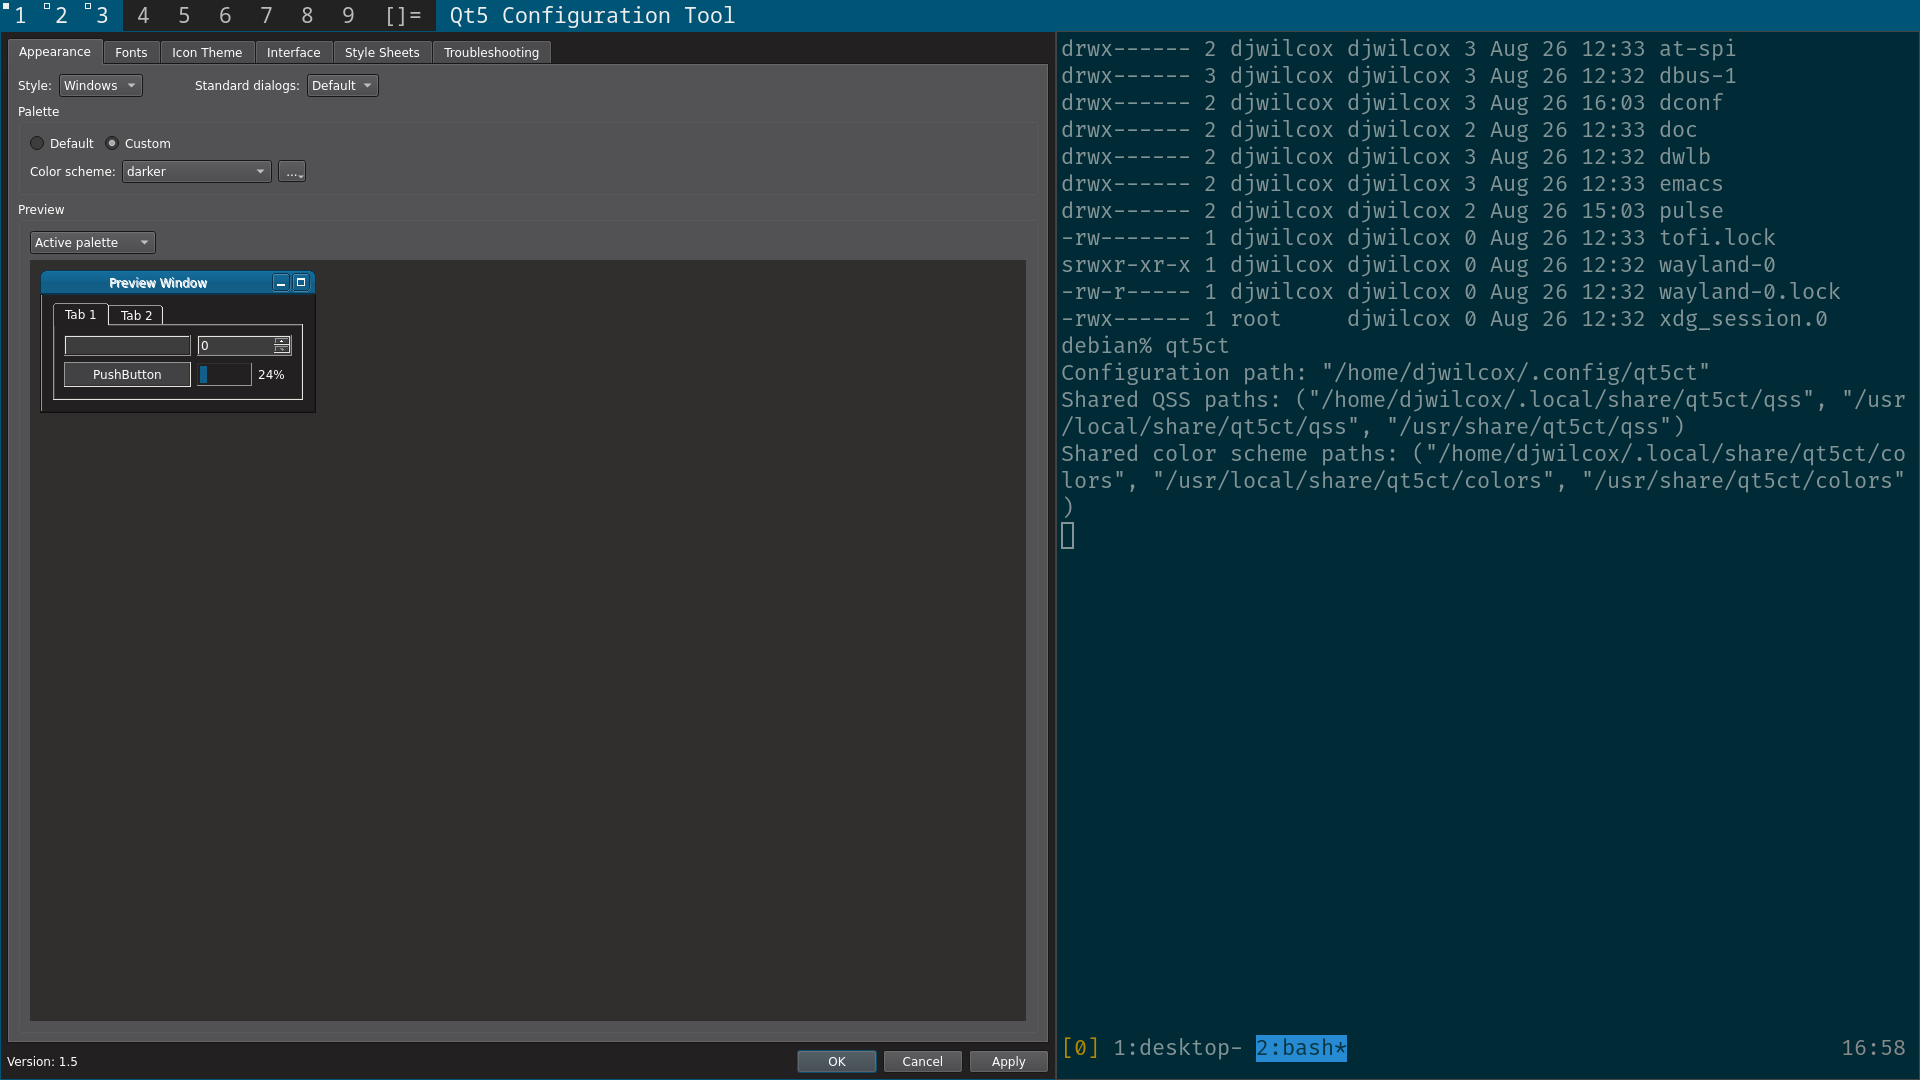
Task: Increment the preview spinbox up arrow
Action: point(282,341)
